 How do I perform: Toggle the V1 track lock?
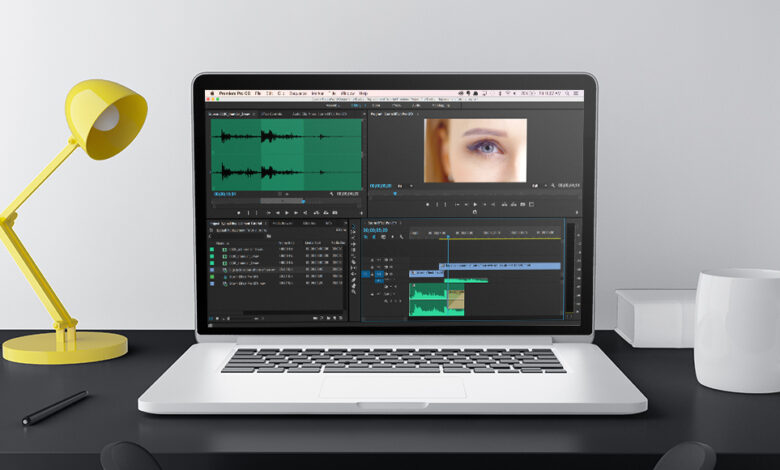[372, 274]
